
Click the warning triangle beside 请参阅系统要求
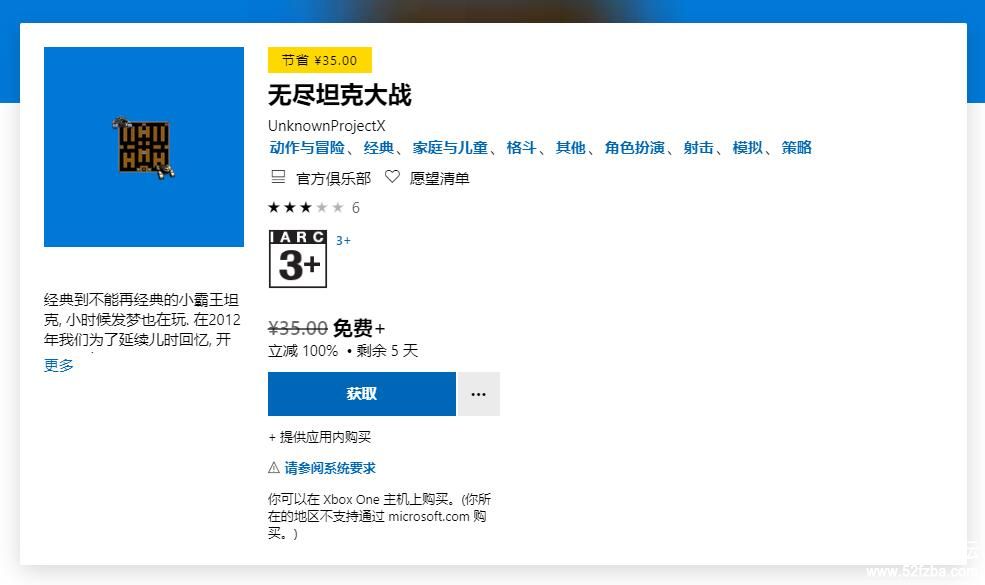click(274, 468)
